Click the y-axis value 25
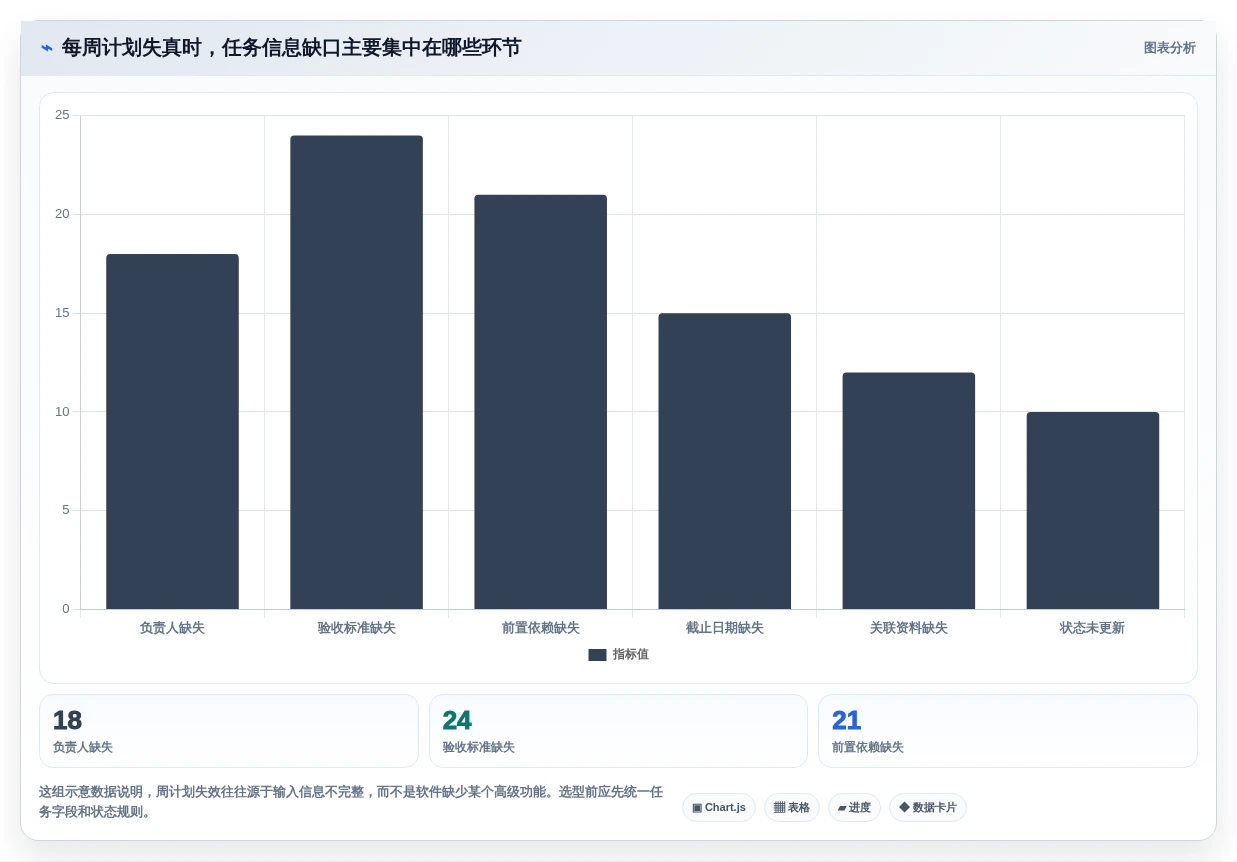1237x862 pixels. pos(62,115)
